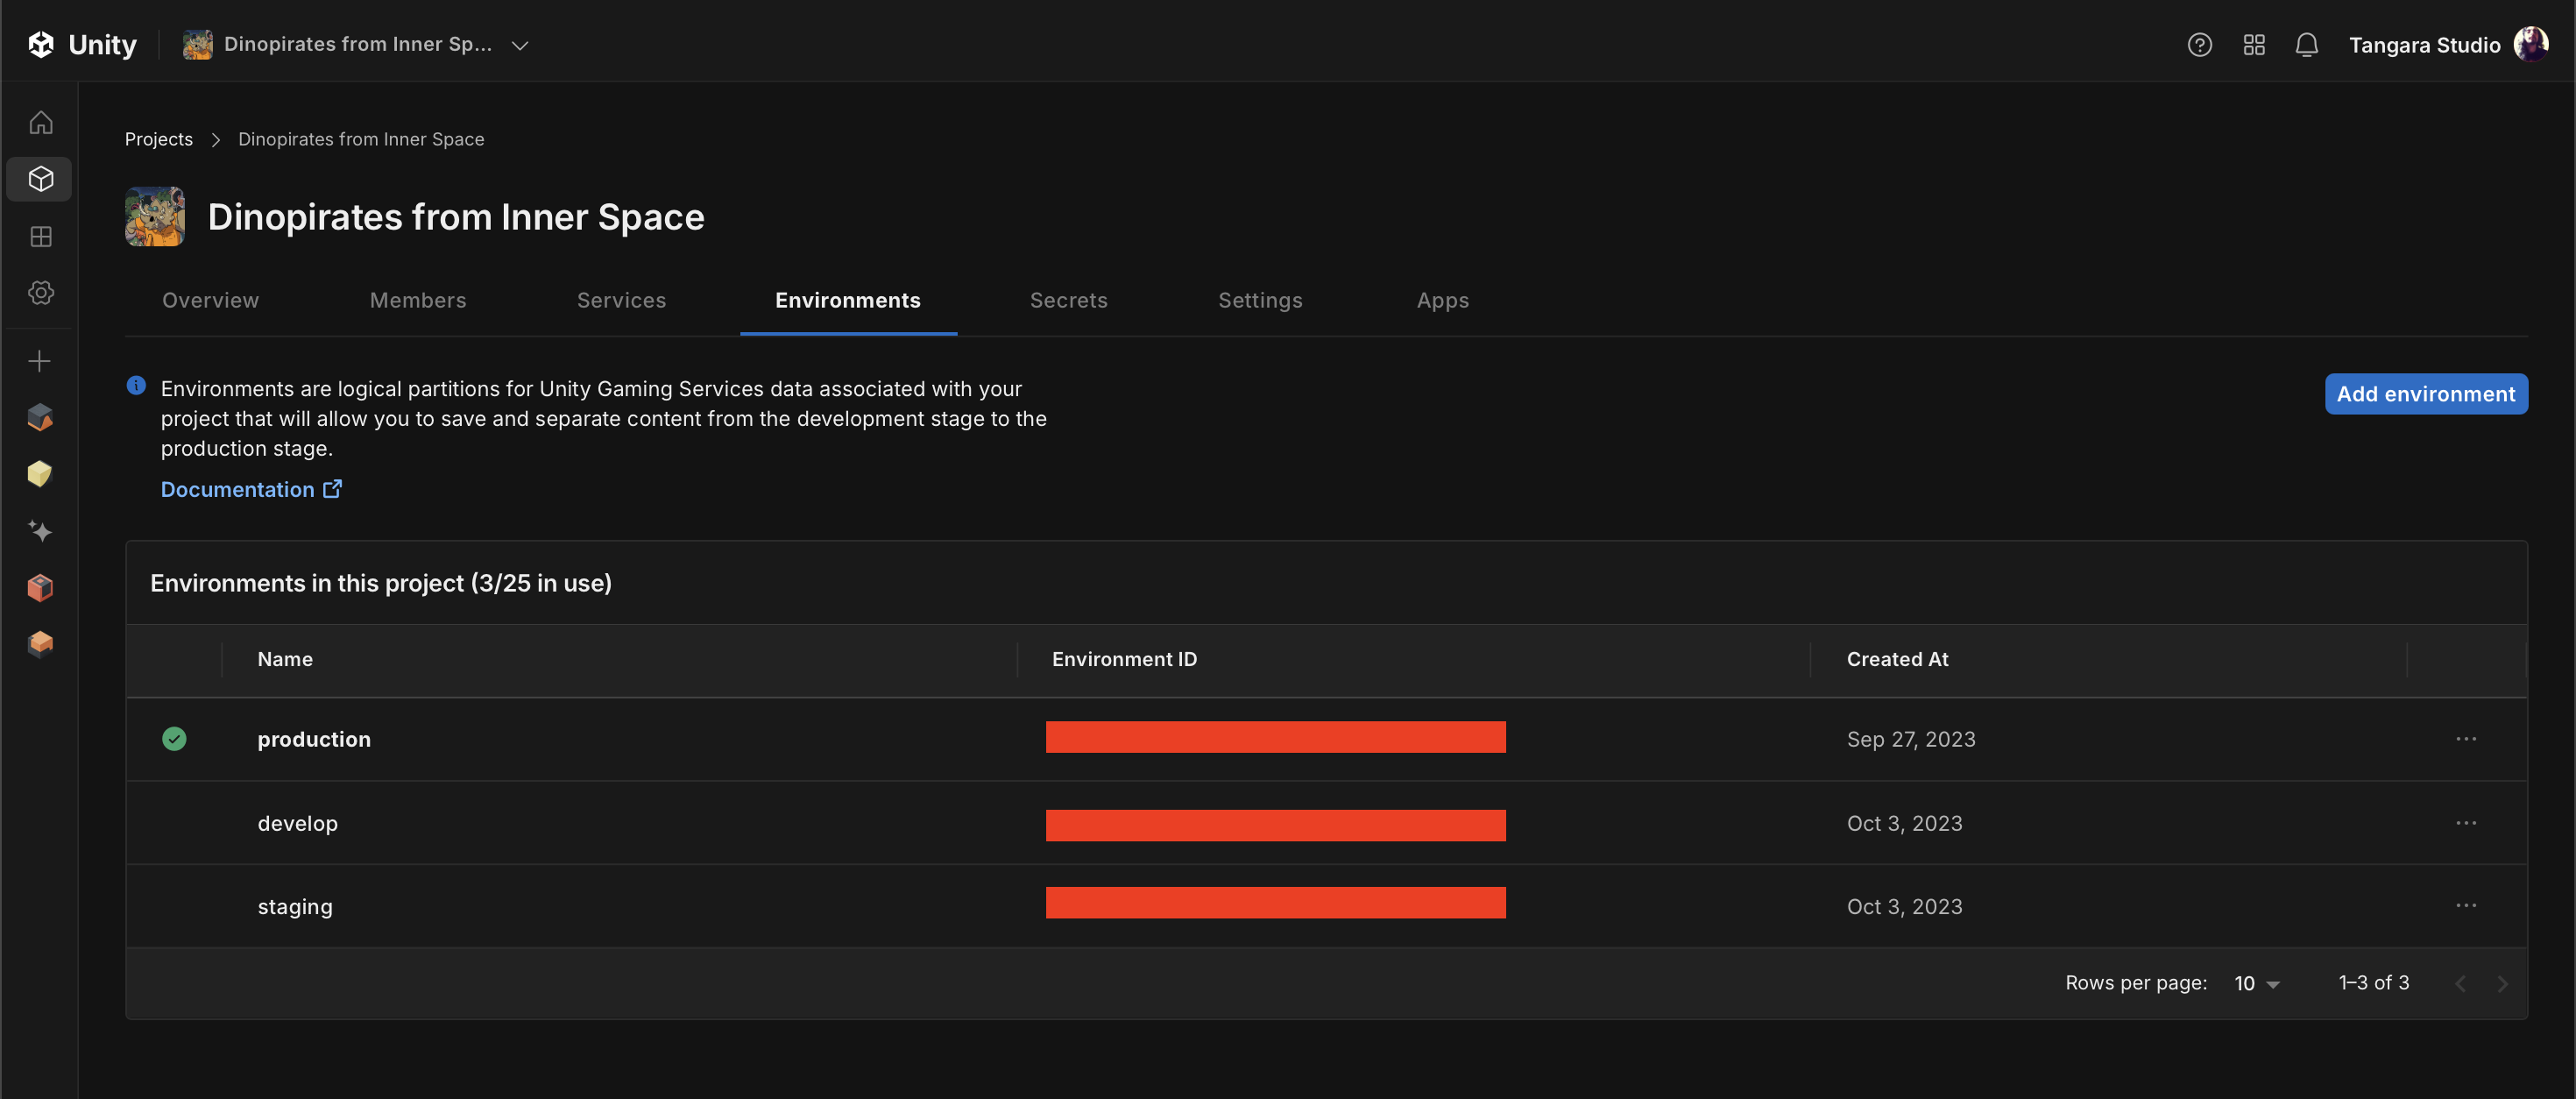This screenshot has width=2576, height=1099.
Task: Switch to the Services tab
Action: [622, 301]
